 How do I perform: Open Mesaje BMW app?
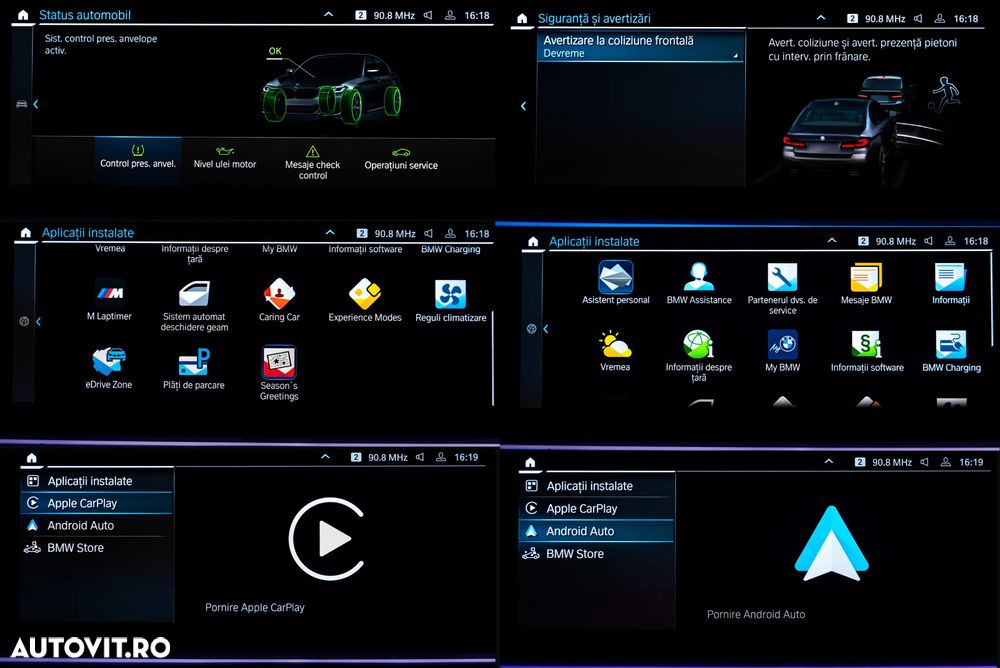click(x=866, y=283)
